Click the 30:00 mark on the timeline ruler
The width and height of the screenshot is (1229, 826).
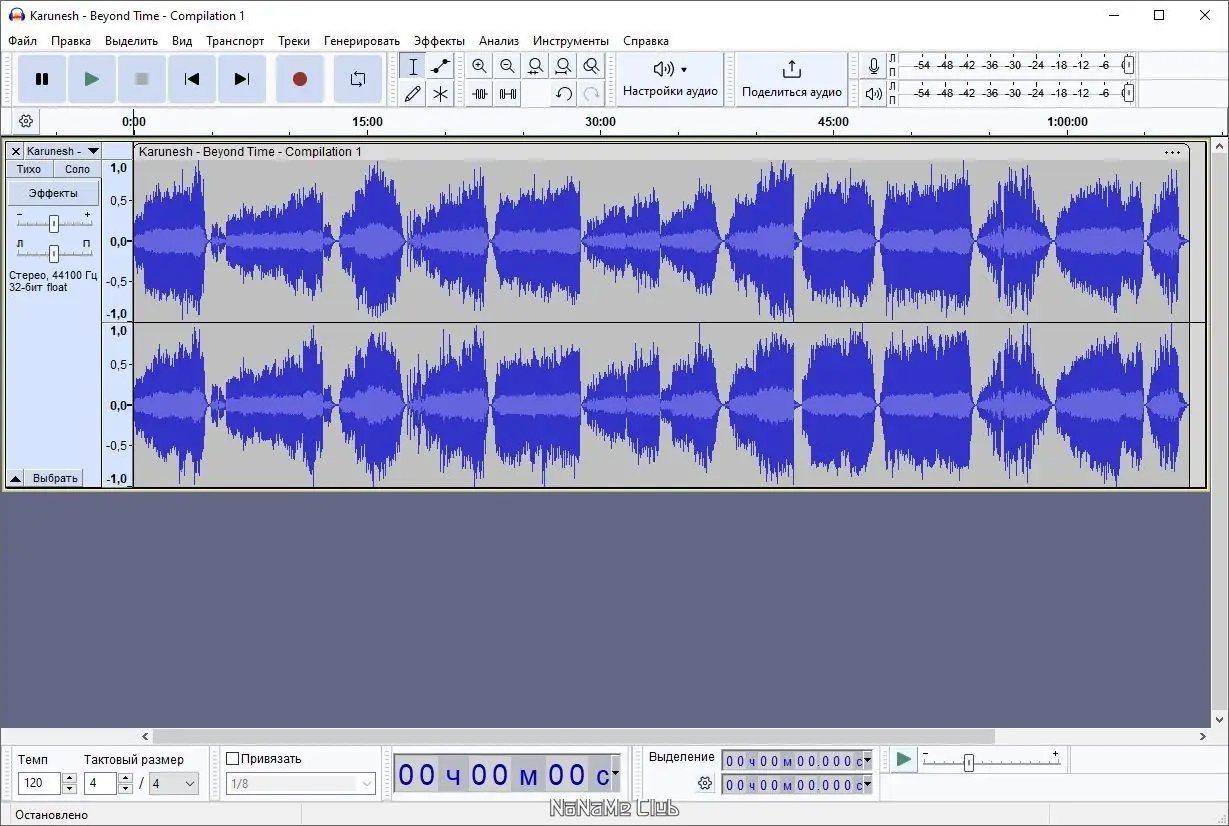pyautogui.click(x=600, y=122)
